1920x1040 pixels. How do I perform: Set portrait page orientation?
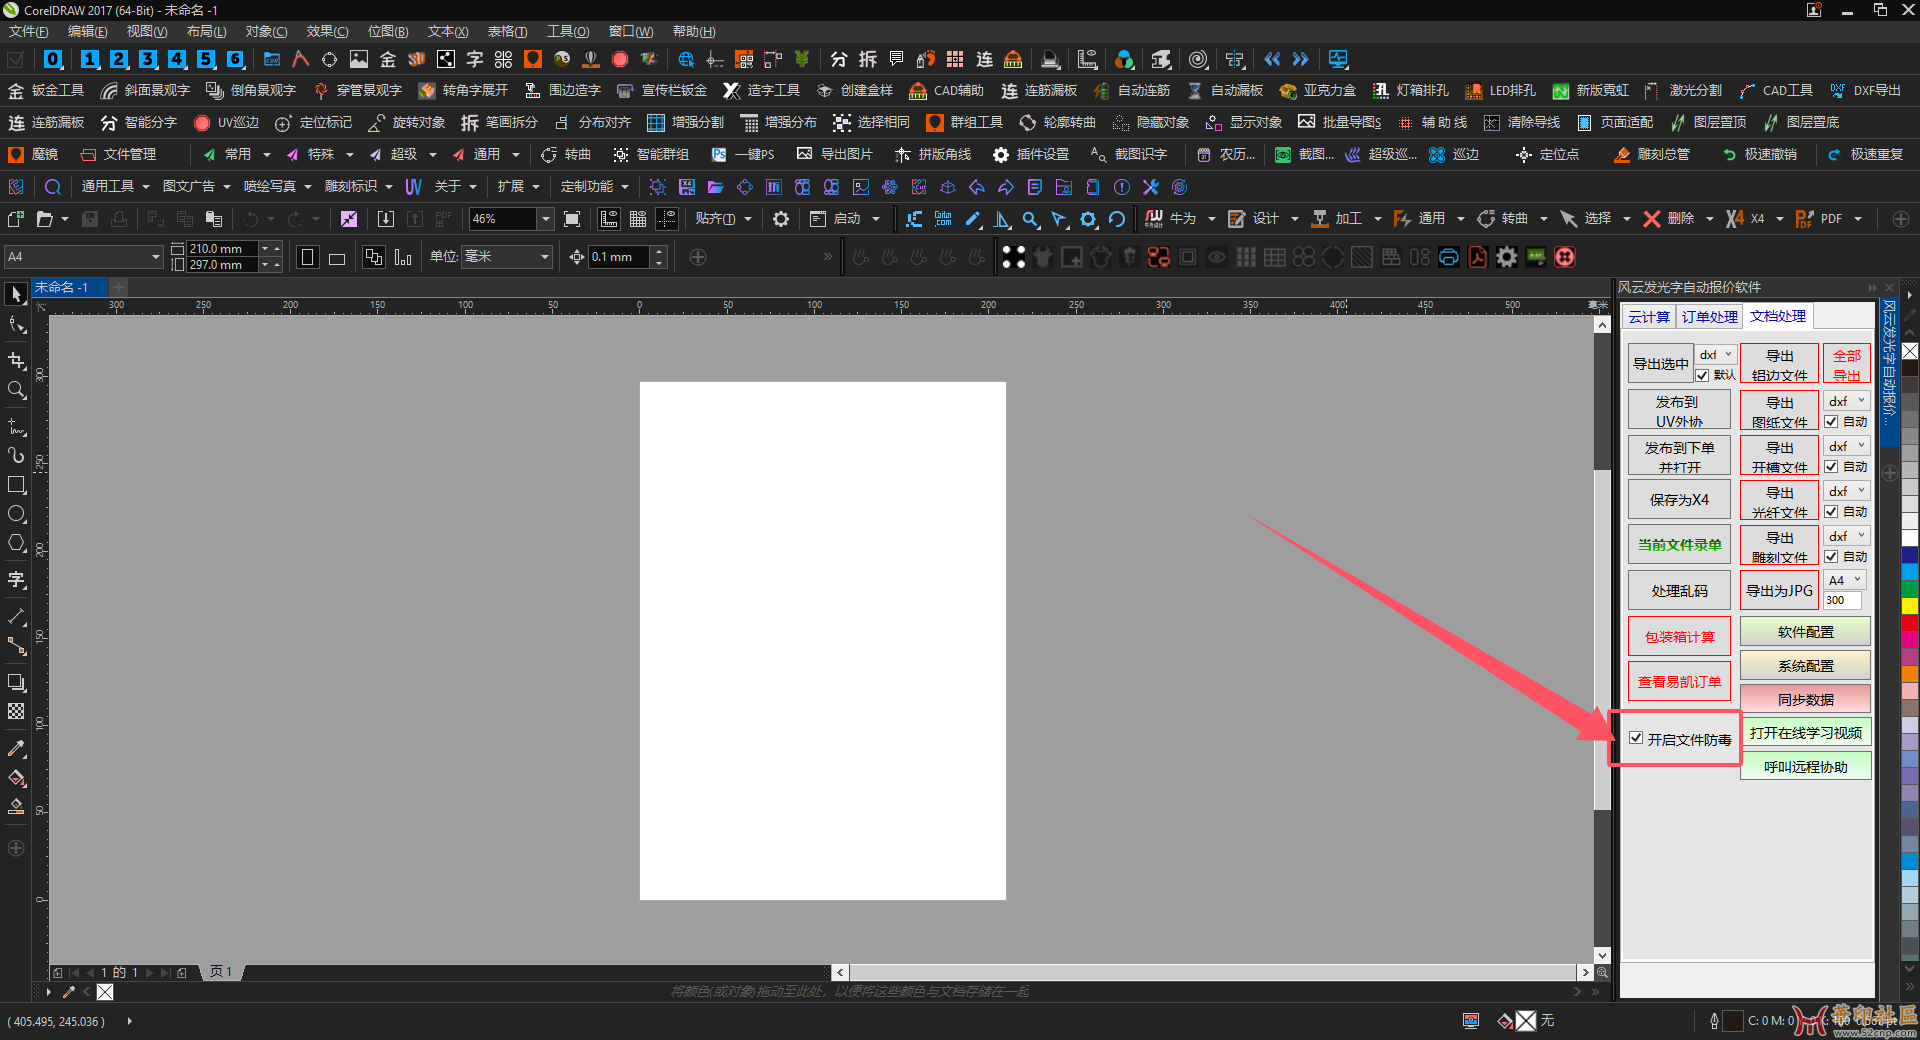pyautogui.click(x=308, y=257)
